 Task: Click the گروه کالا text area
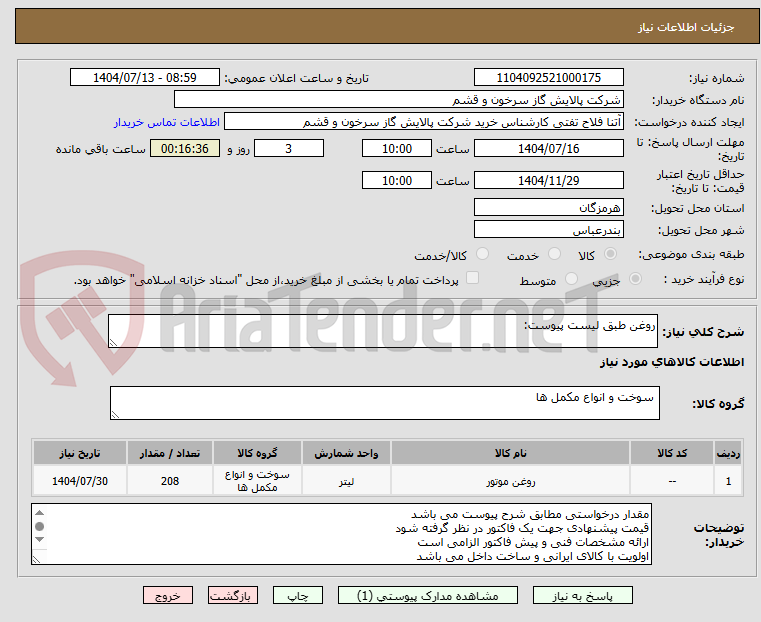[x=385, y=403]
